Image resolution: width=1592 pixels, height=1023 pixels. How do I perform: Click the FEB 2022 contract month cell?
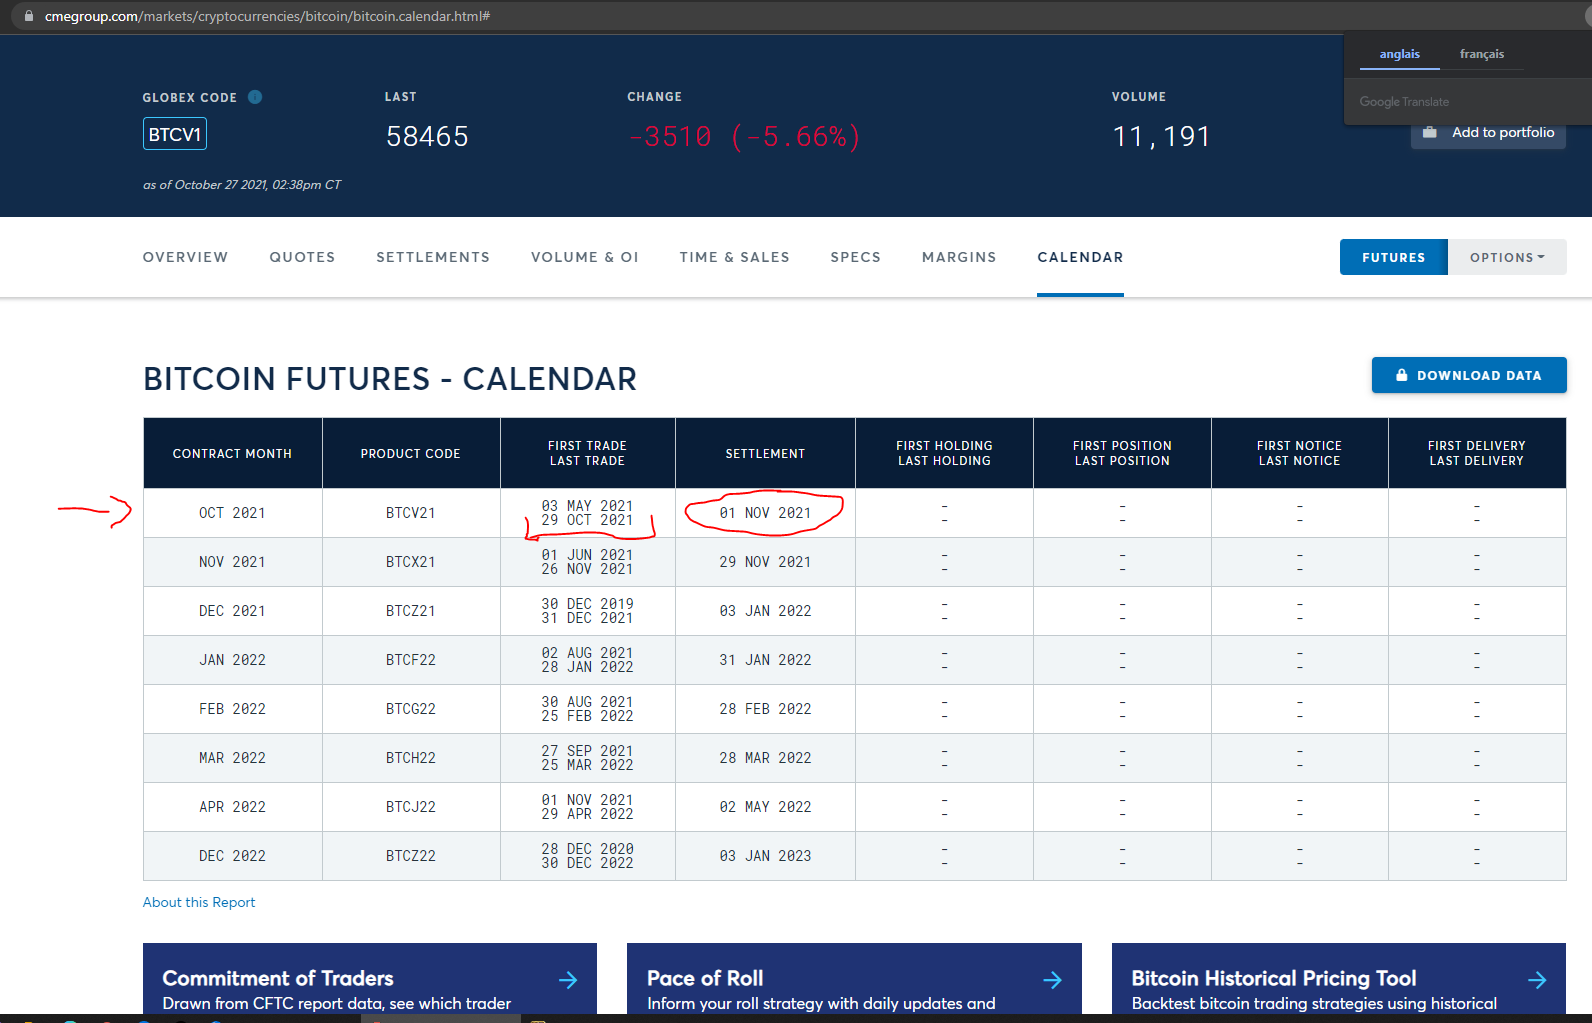click(x=232, y=709)
